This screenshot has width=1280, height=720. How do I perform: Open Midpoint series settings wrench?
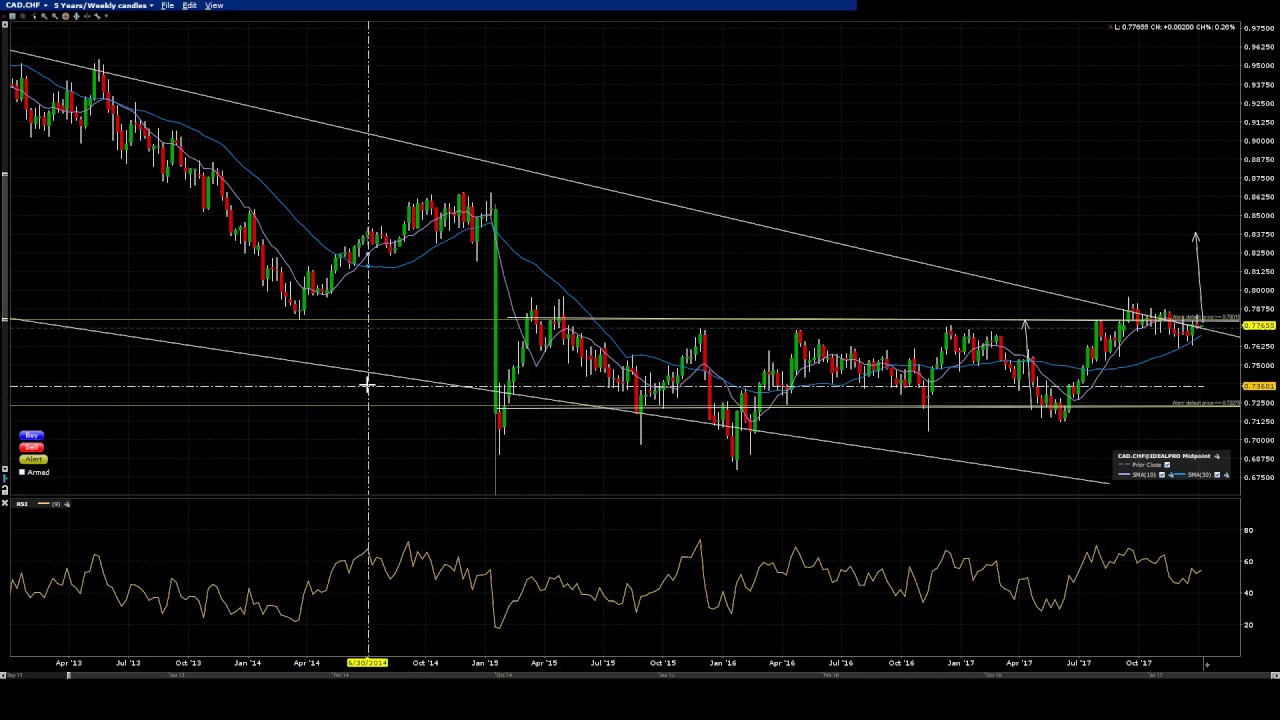[x=1217, y=456]
